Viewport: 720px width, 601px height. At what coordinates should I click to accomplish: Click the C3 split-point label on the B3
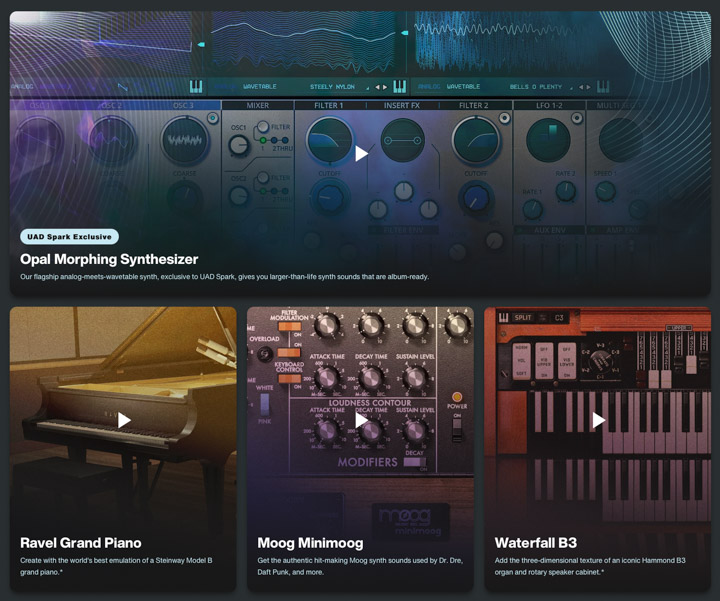(x=559, y=317)
